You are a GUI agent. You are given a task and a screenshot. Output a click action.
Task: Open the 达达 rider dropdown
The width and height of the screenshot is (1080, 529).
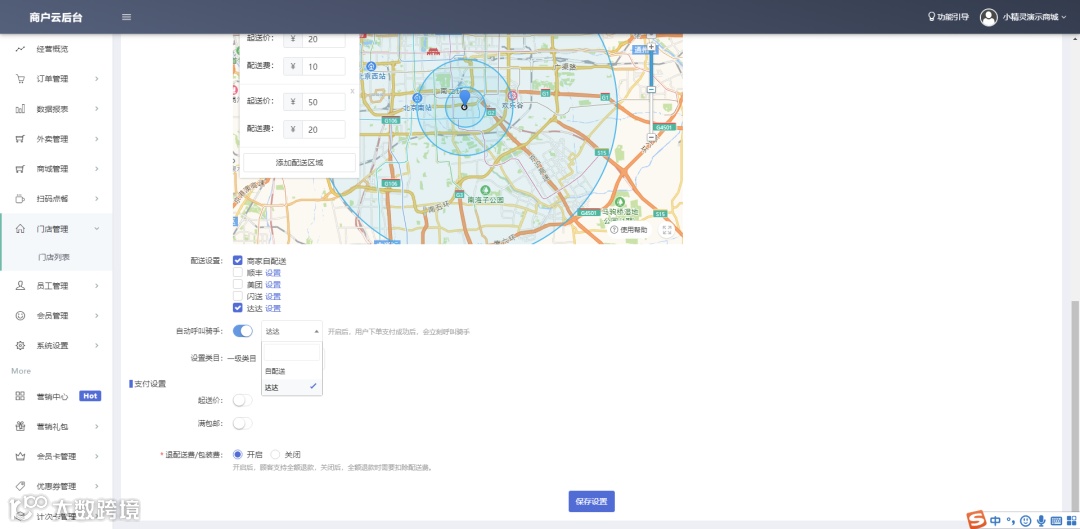tap(291, 331)
